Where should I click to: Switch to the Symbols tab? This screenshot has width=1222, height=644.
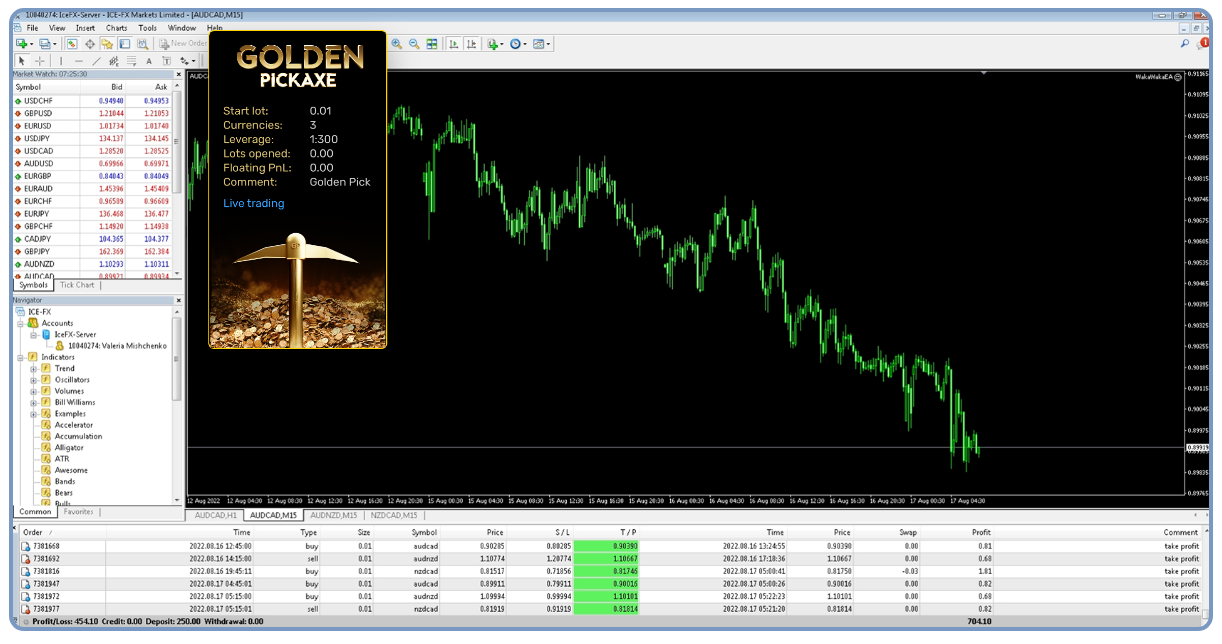point(33,285)
